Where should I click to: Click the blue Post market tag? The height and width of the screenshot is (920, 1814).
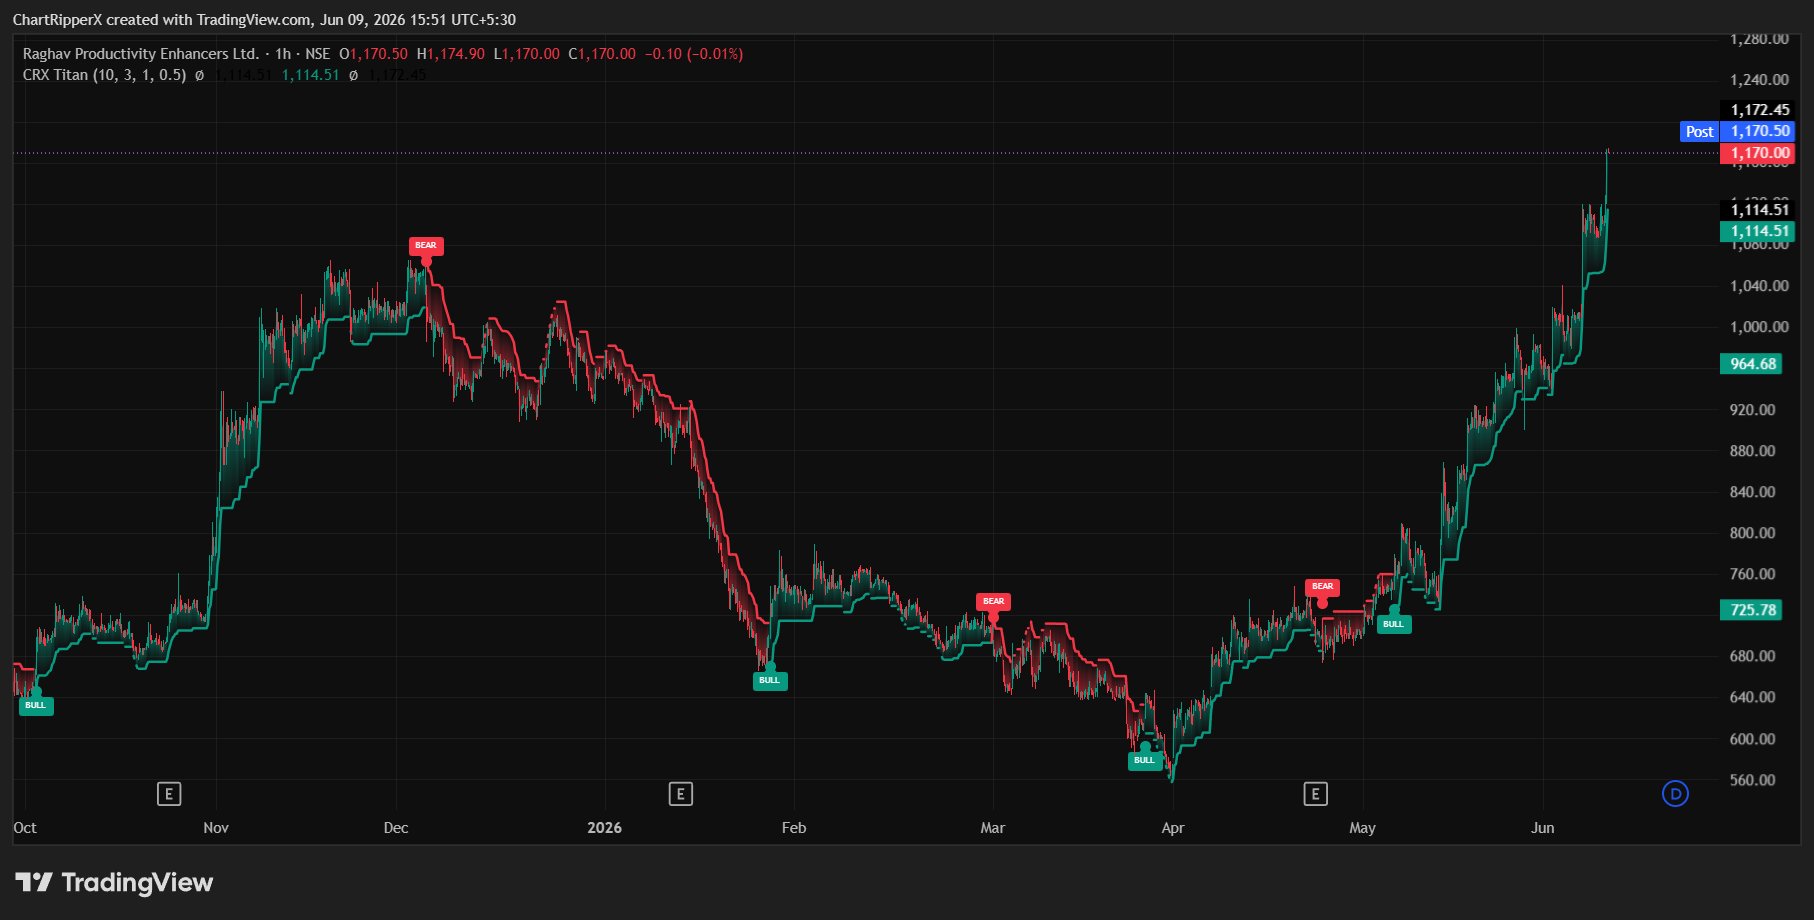click(1699, 132)
